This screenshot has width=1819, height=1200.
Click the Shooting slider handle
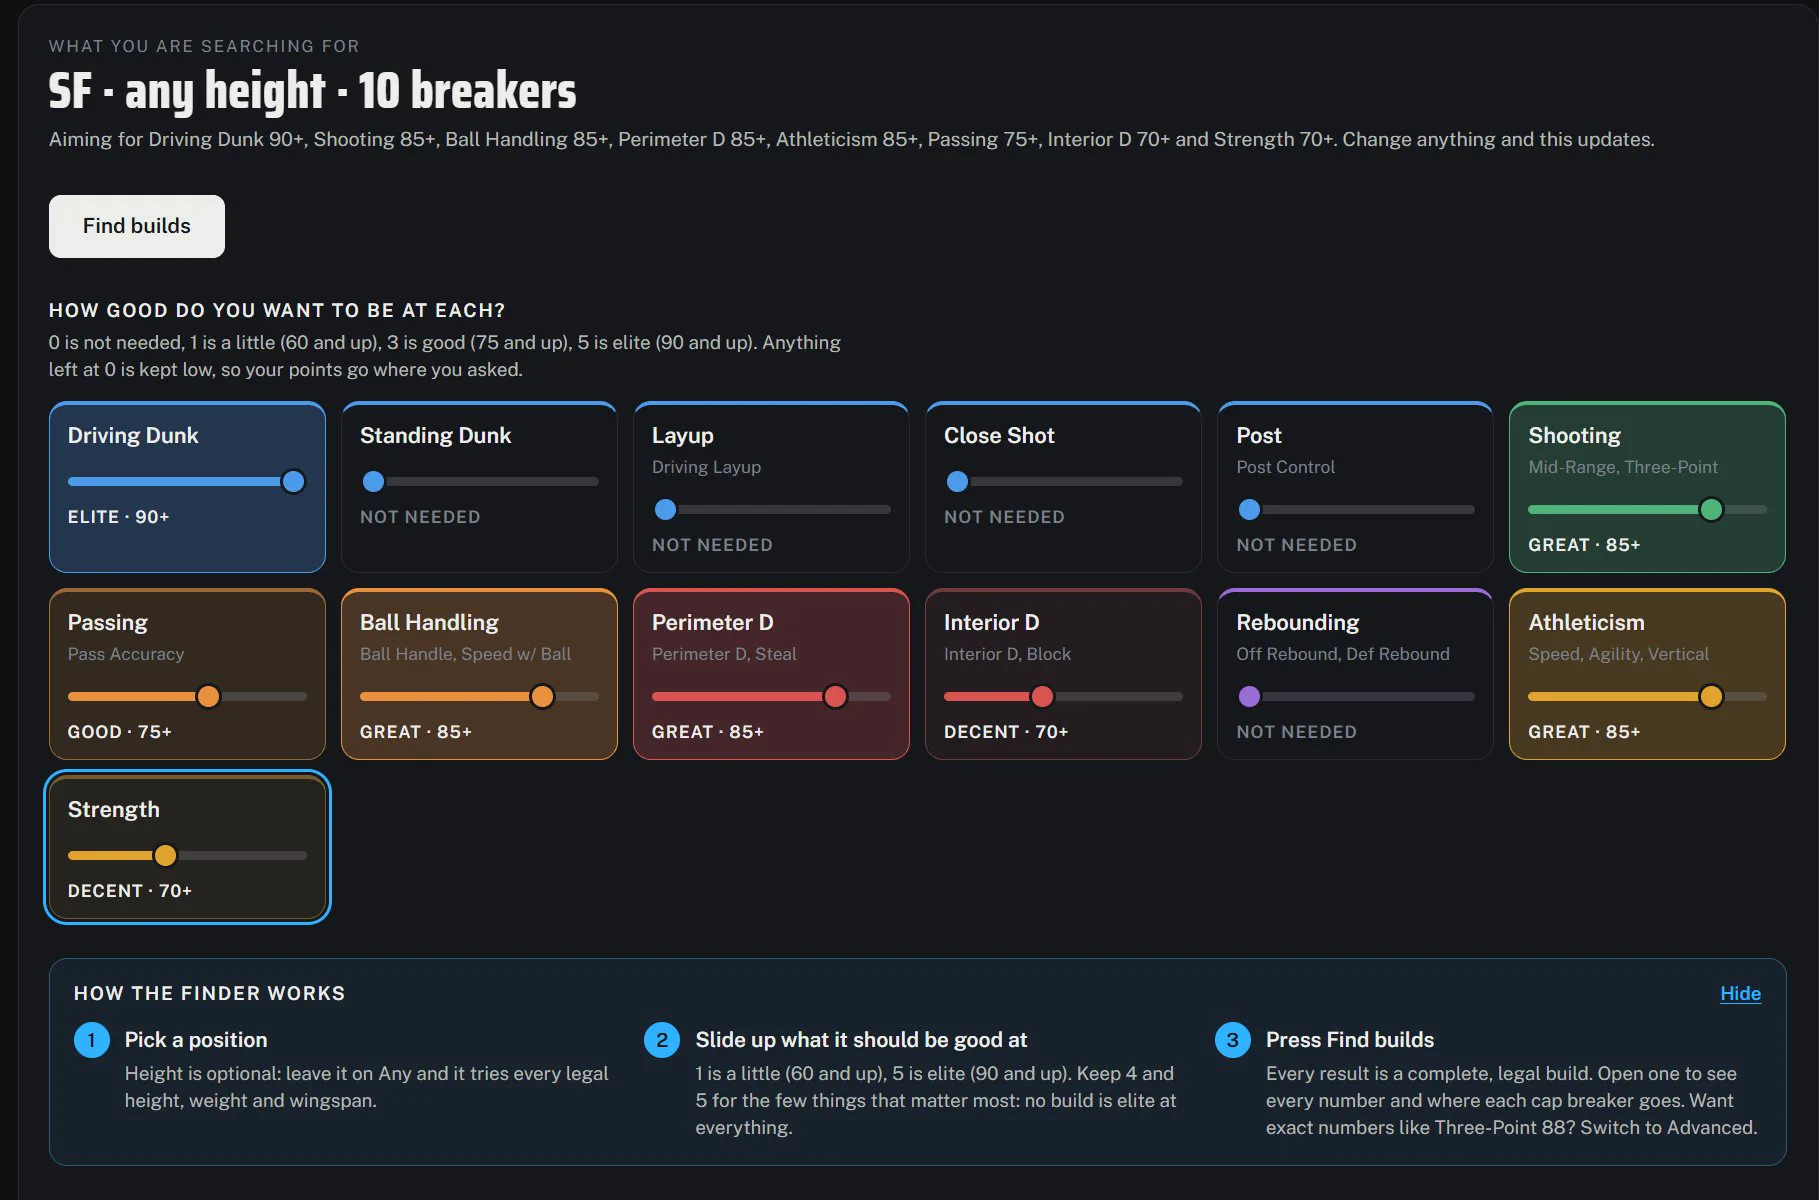1711,510
